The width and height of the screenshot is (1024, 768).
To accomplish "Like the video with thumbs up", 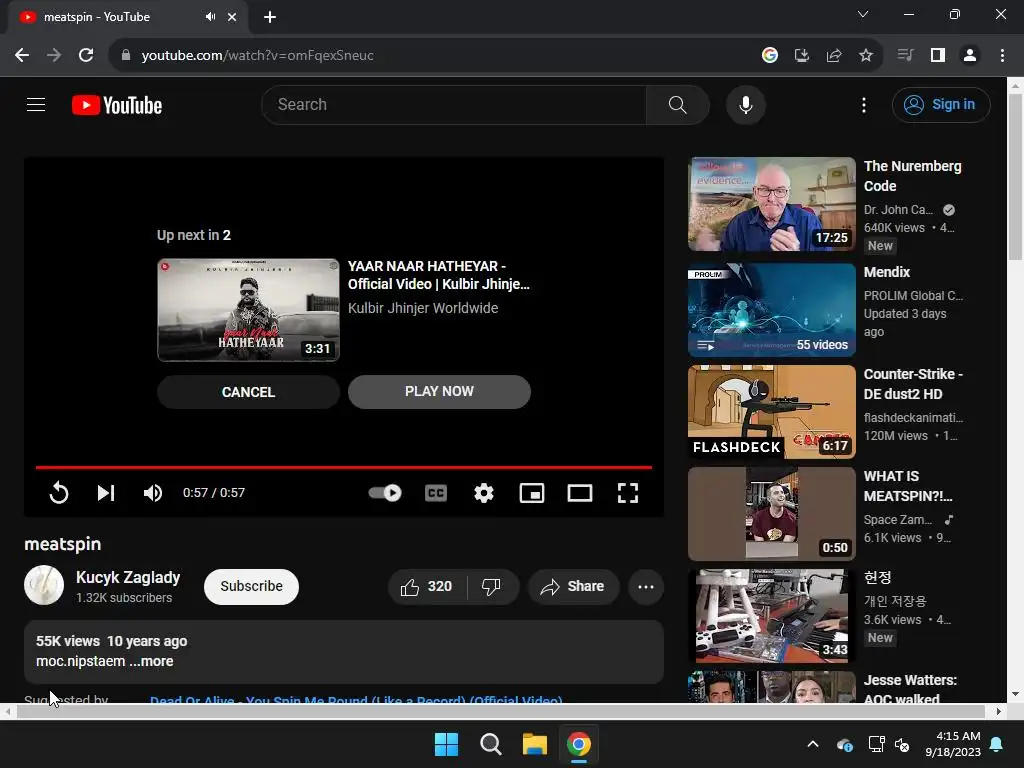I will [427, 586].
